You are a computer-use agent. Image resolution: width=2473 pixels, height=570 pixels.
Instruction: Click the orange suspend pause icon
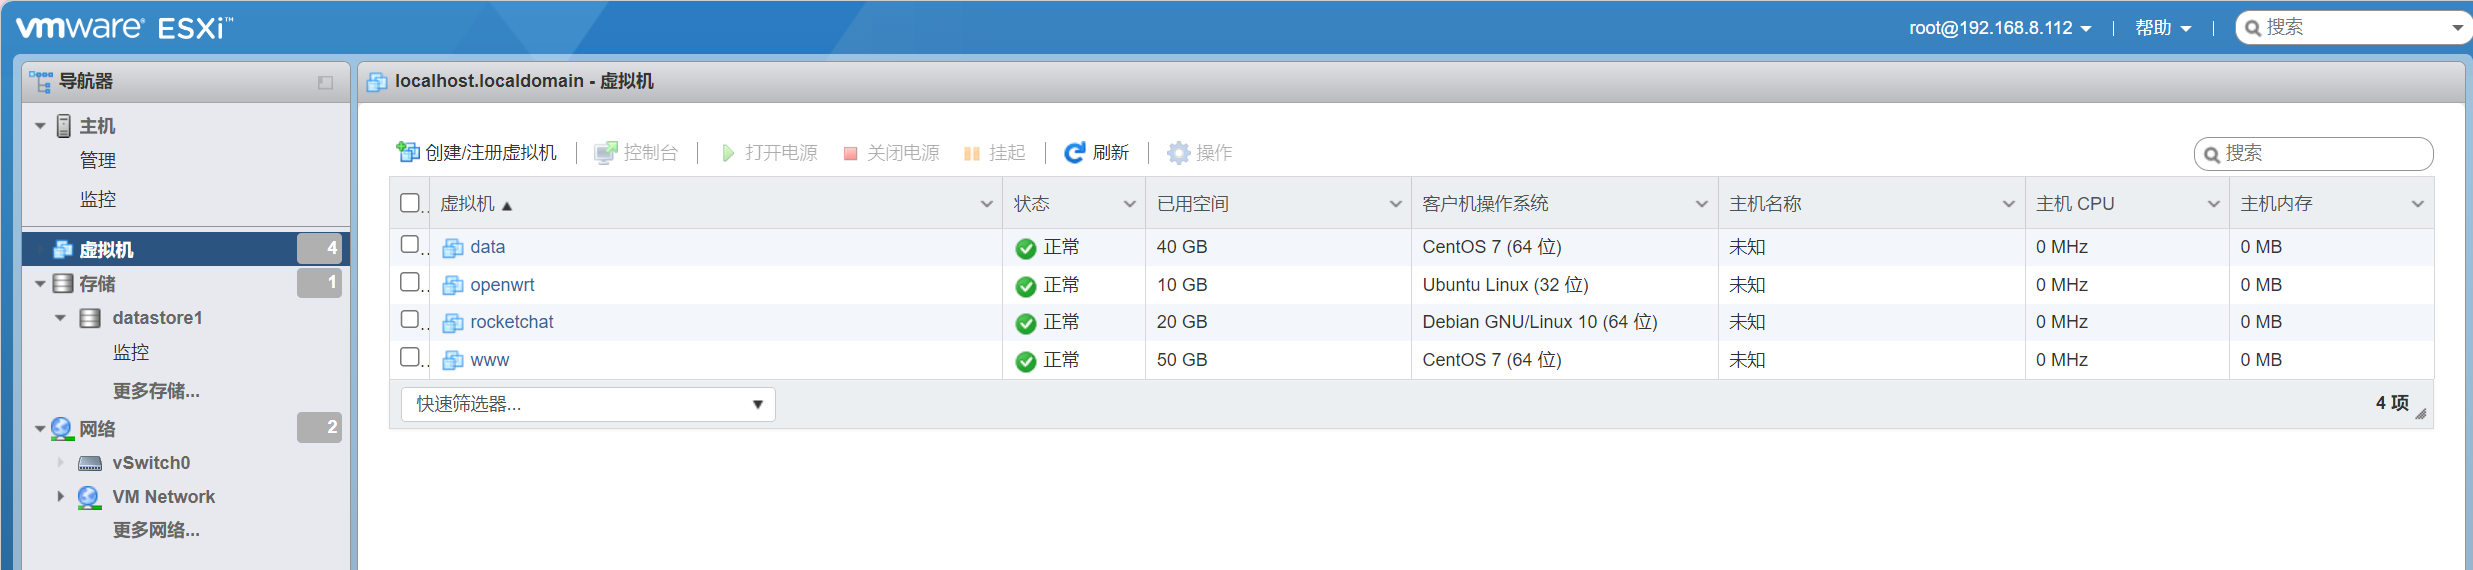[x=972, y=153]
